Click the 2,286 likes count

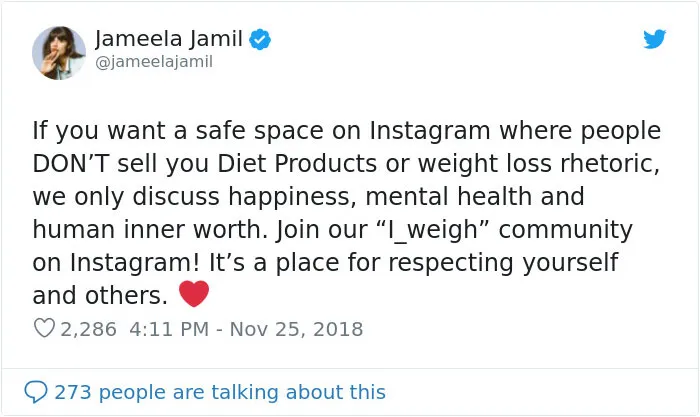tap(88, 329)
